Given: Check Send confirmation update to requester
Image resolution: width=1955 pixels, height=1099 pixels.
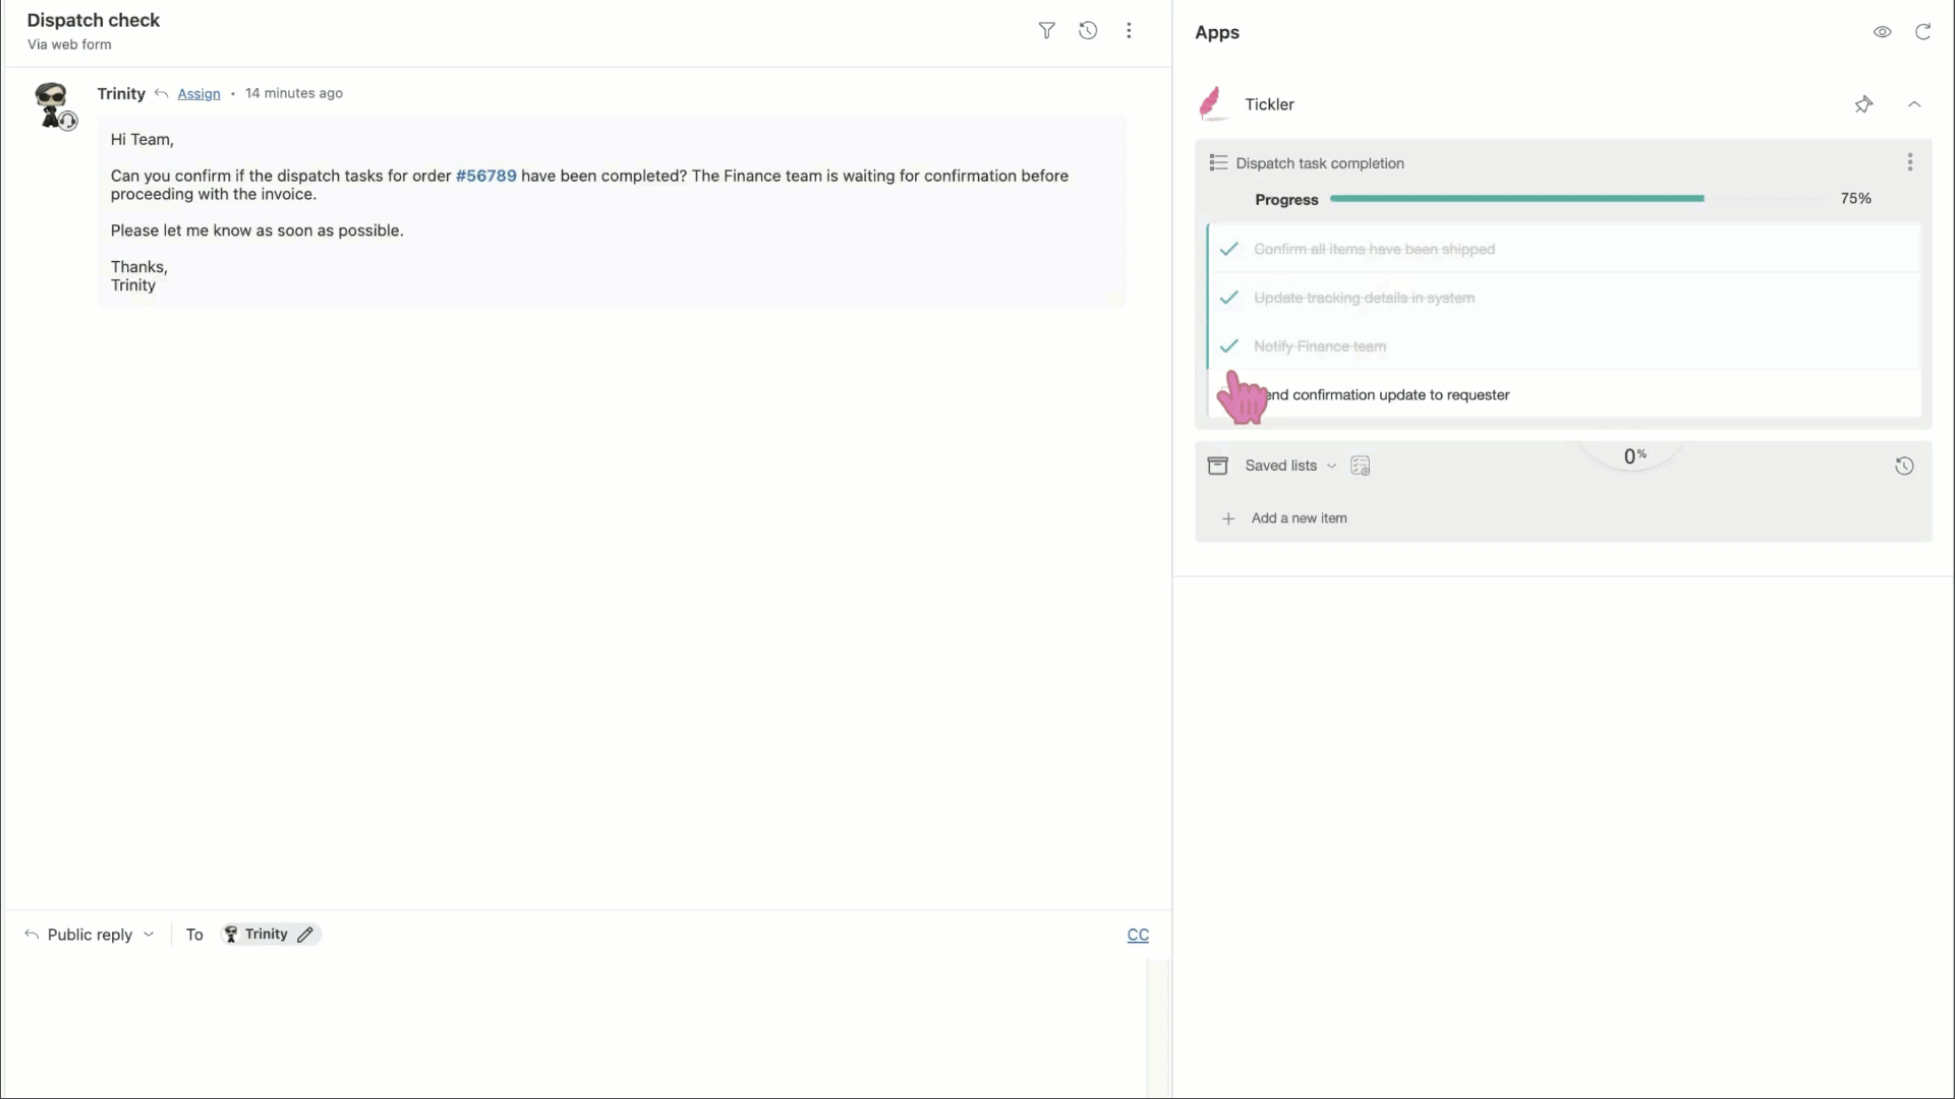Looking at the screenshot, I should point(1231,394).
